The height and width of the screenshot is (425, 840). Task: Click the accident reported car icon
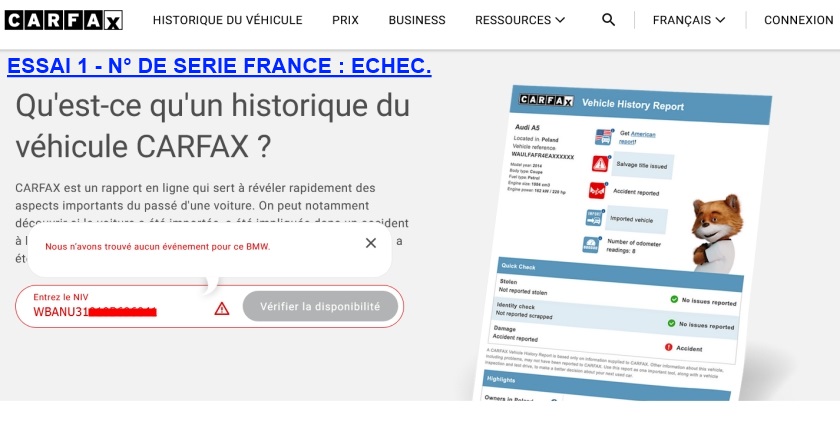pos(597,190)
